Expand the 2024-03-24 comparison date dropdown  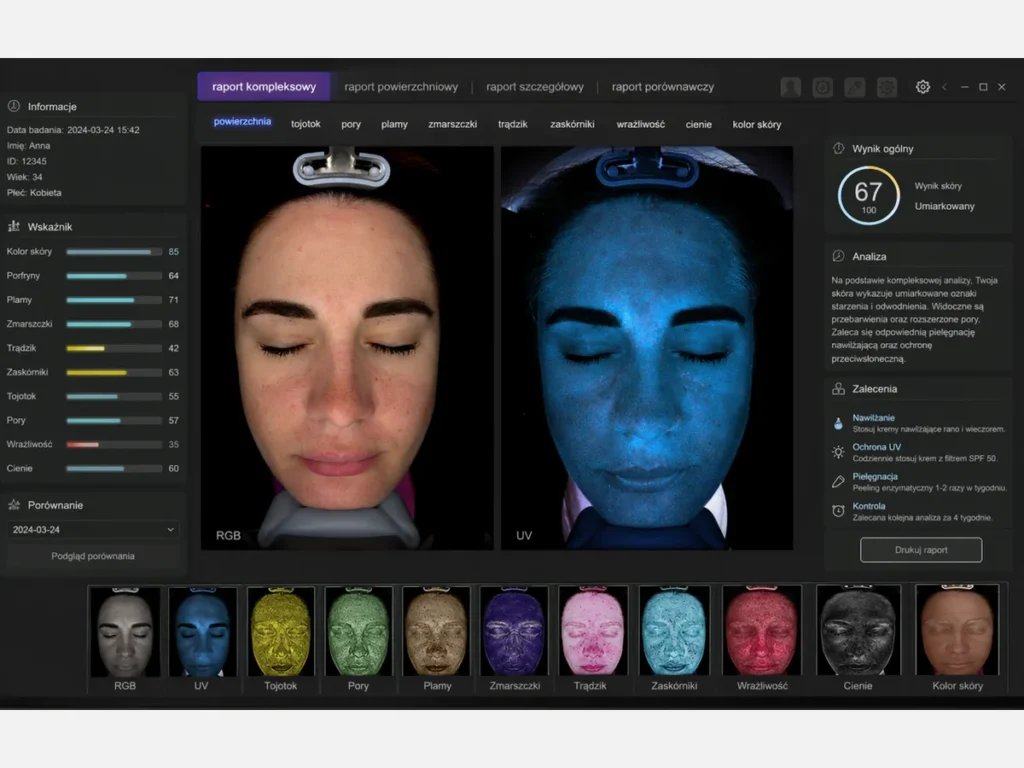point(93,530)
